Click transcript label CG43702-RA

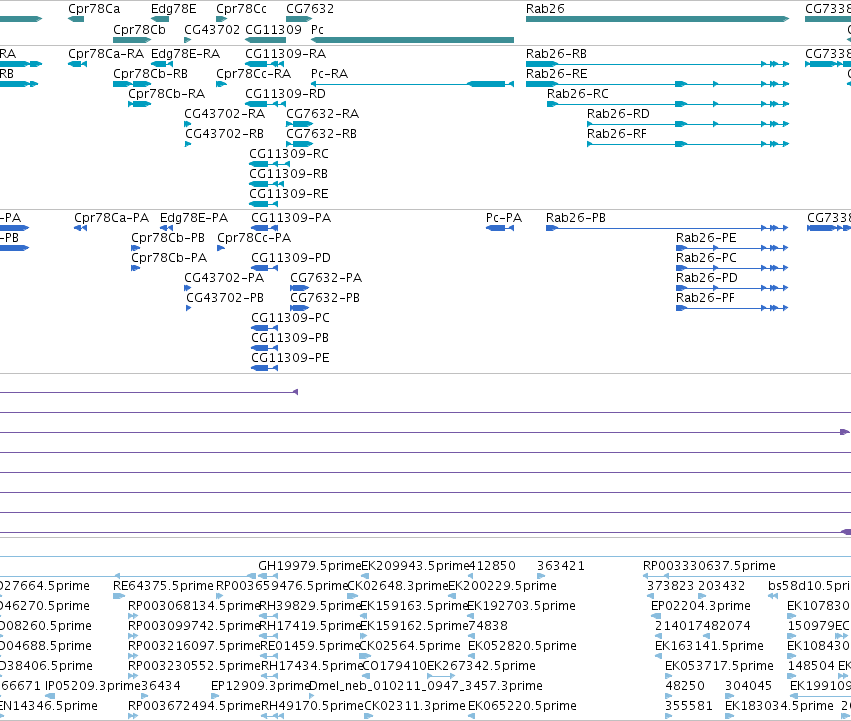click(x=224, y=114)
